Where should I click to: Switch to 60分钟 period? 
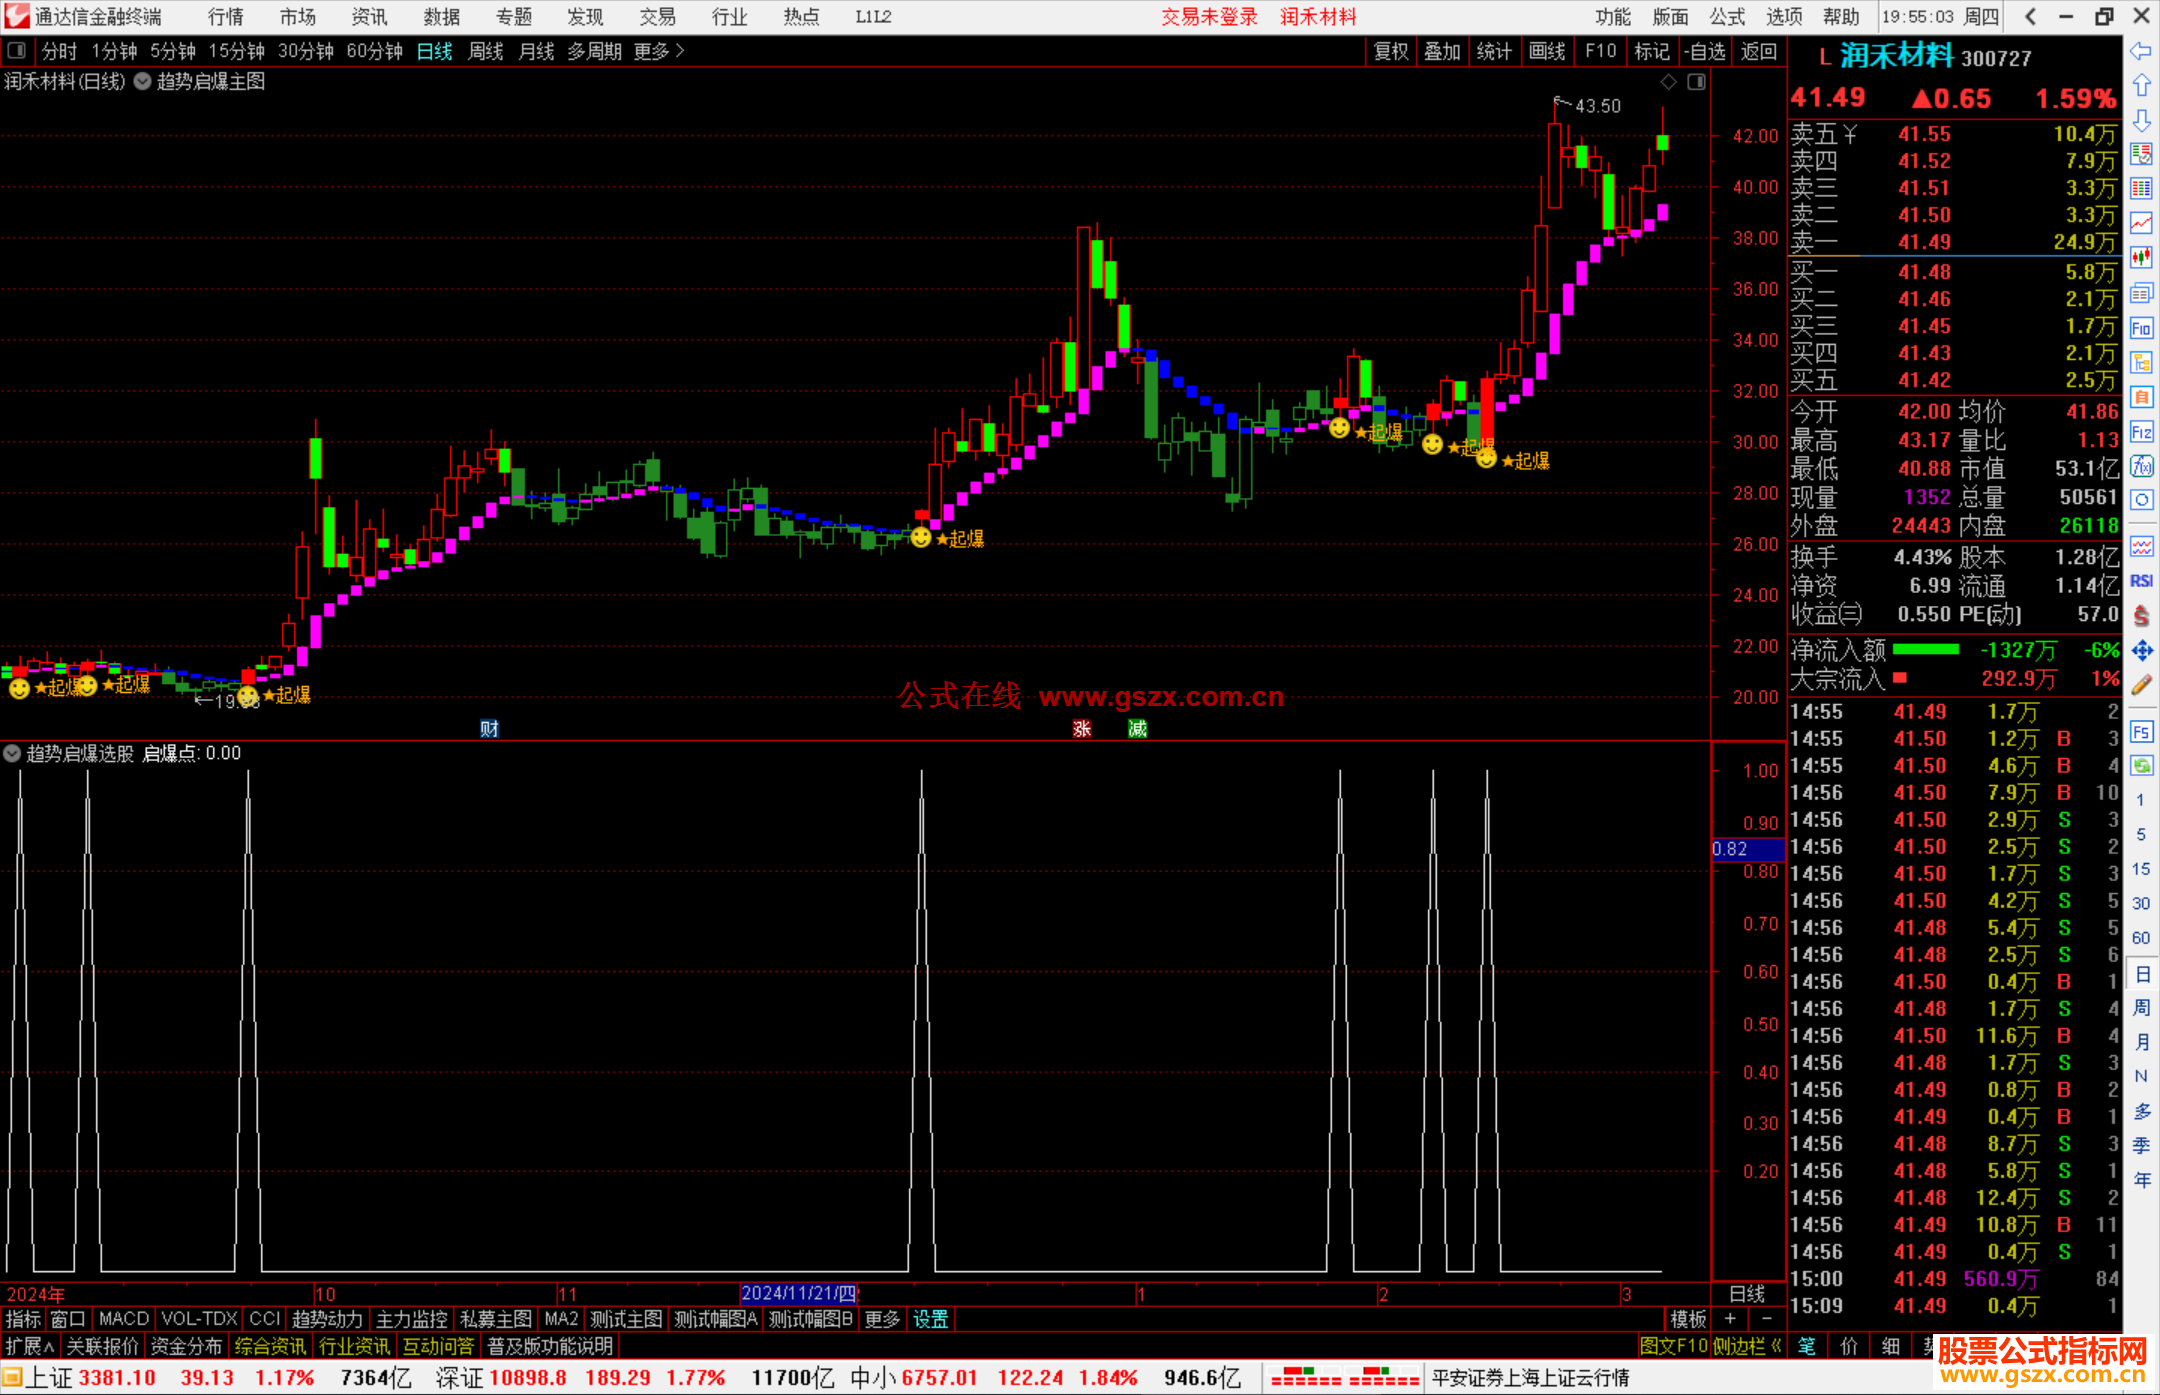[x=374, y=51]
